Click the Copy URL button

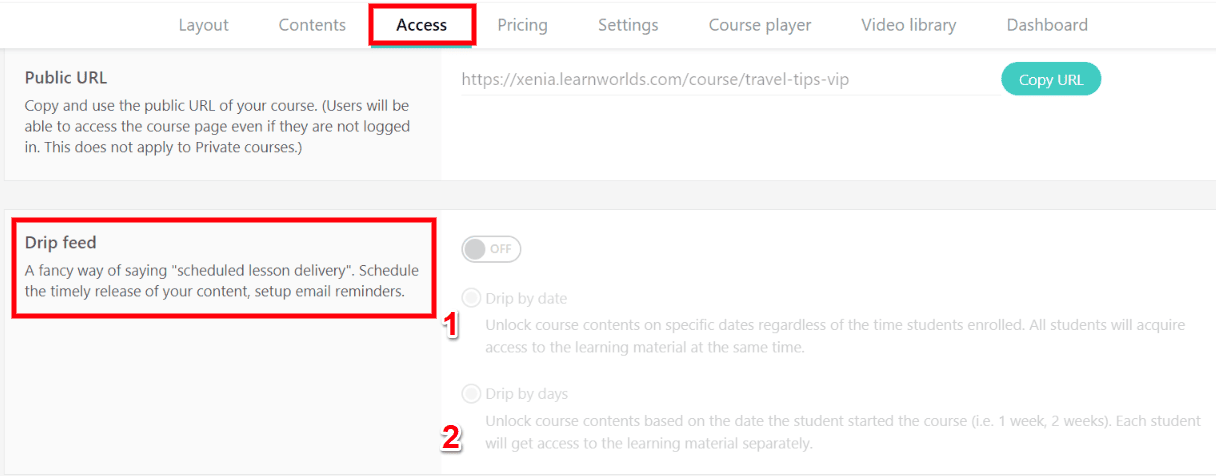[x=1051, y=79]
